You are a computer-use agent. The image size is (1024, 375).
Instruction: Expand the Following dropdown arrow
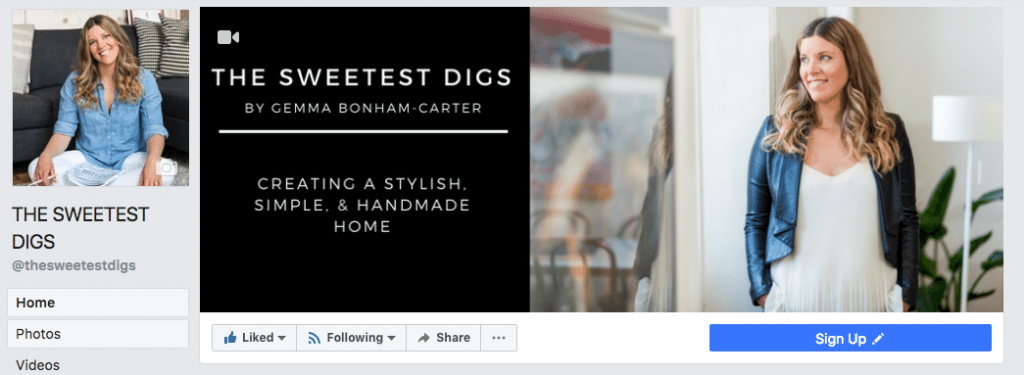[x=391, y=338]
